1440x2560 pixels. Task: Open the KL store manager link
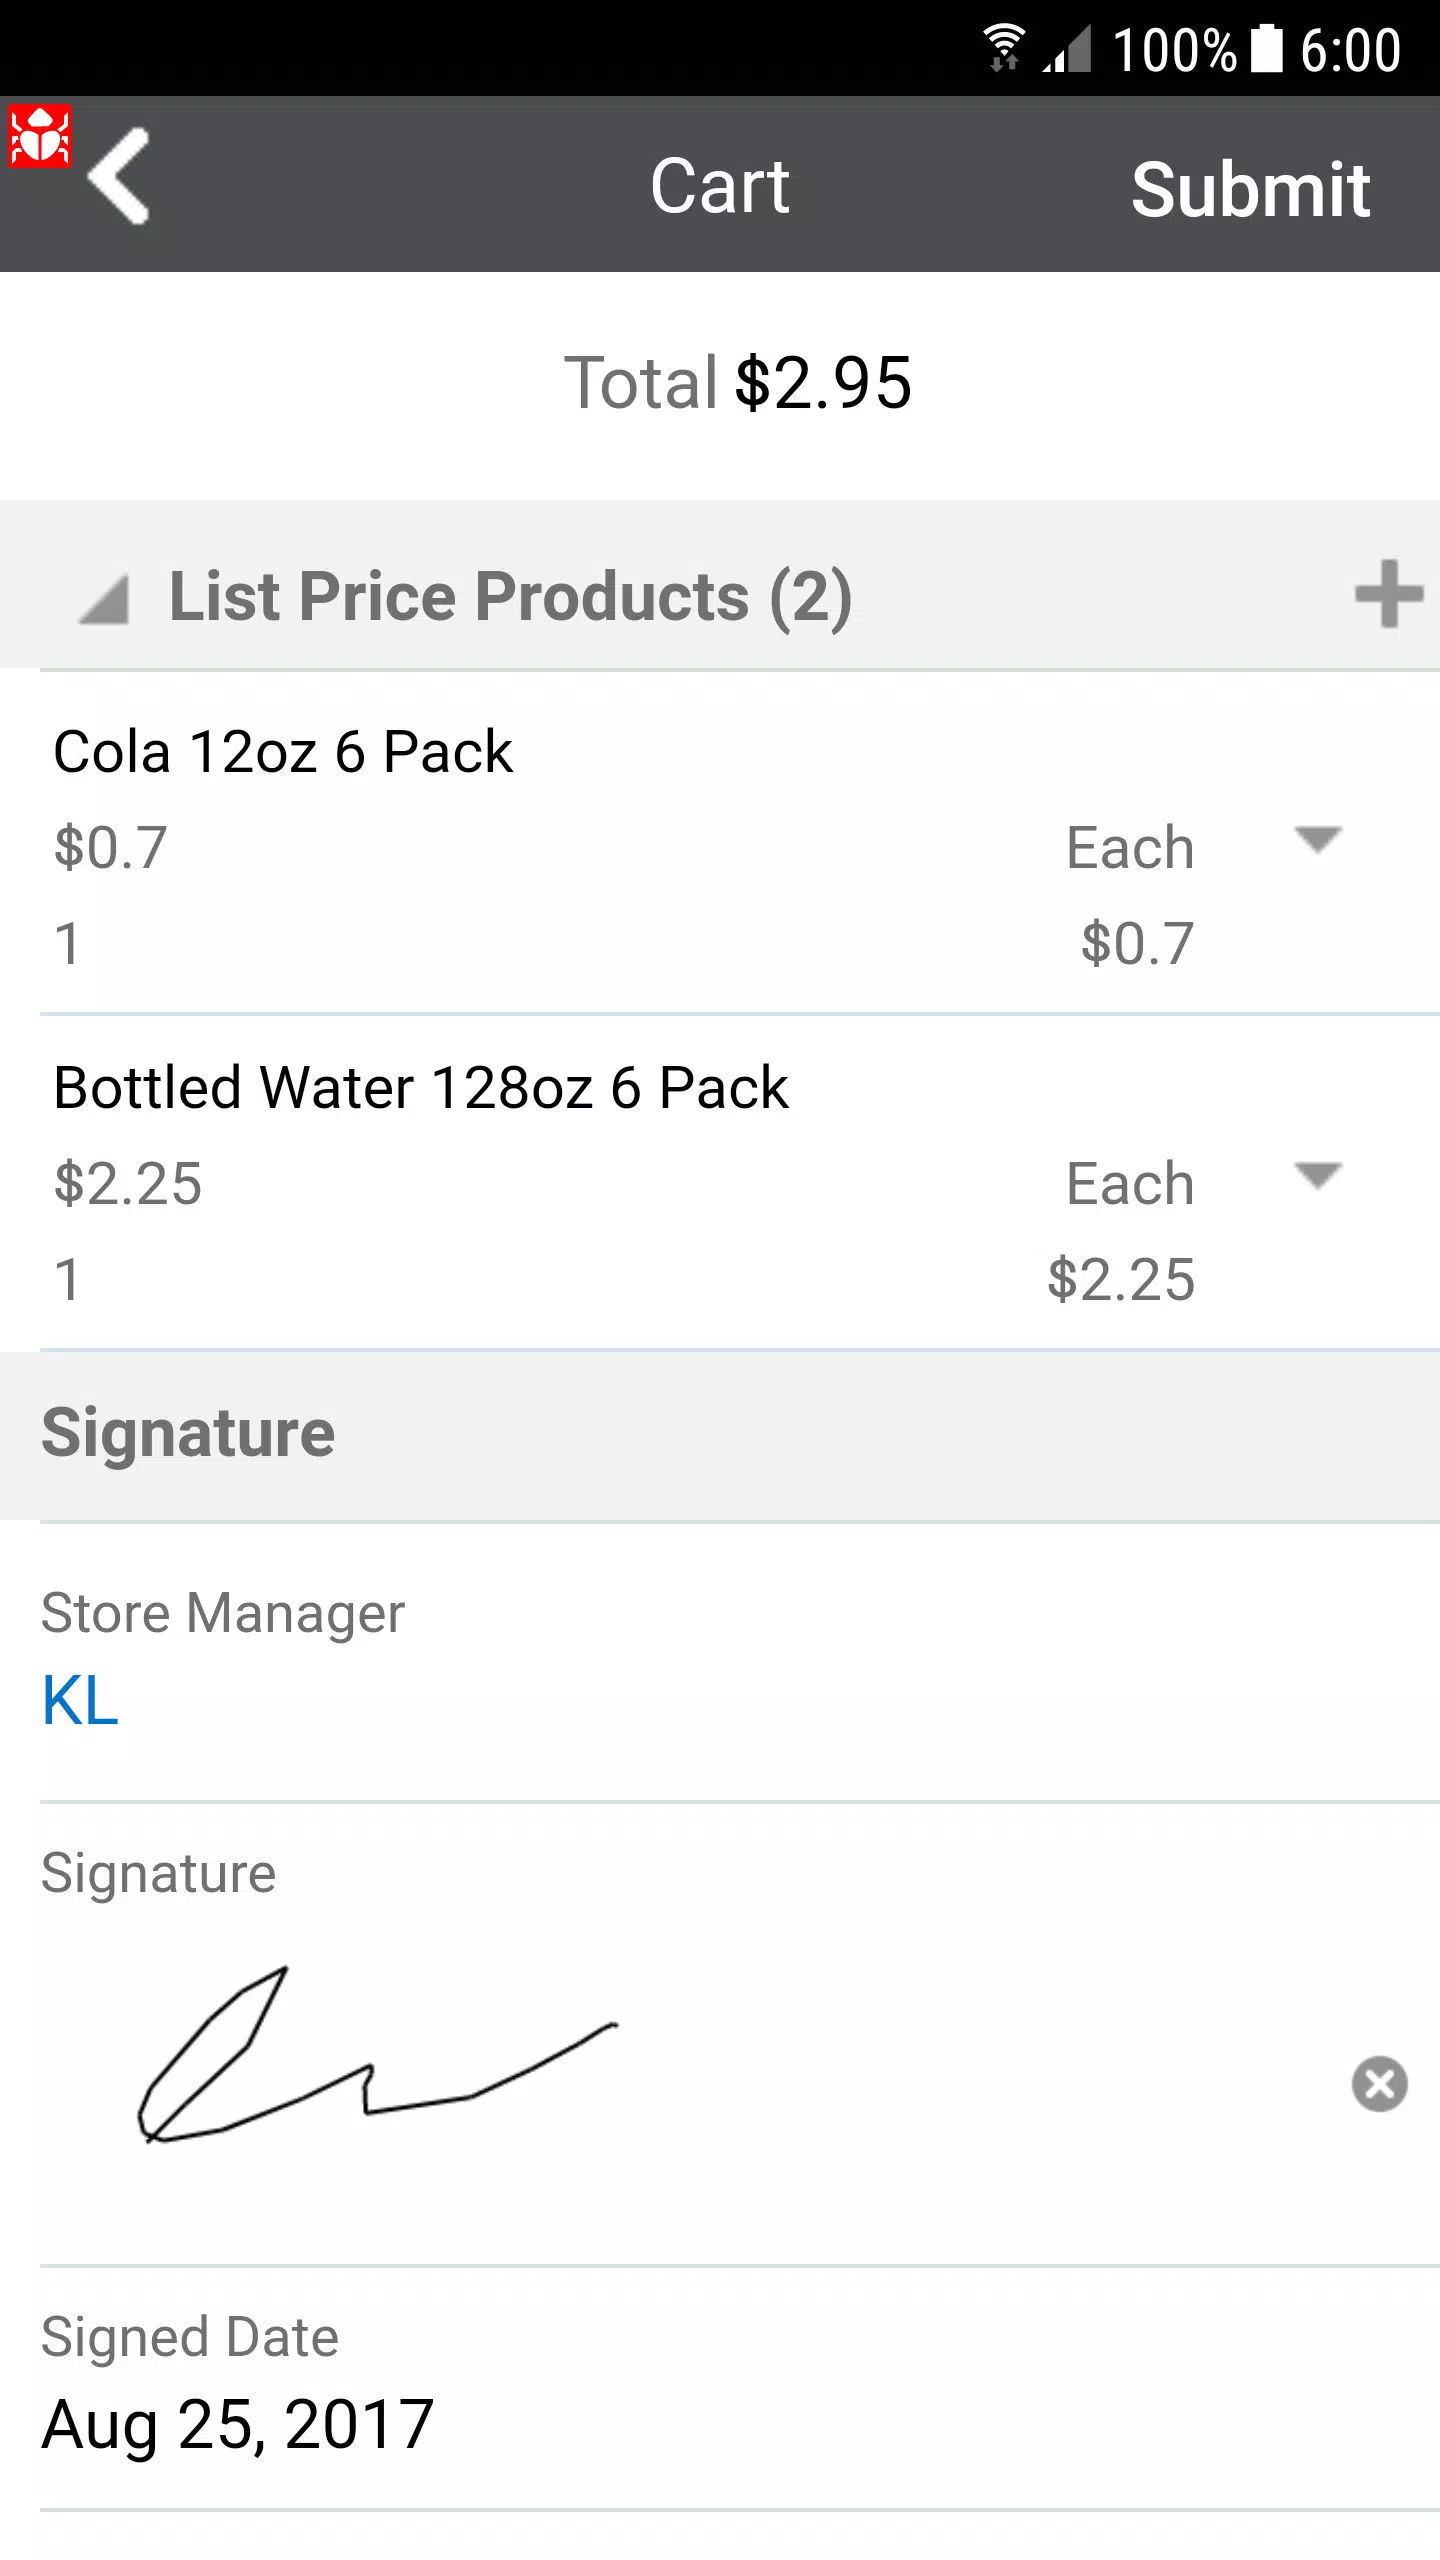[x=80, y=1701]
